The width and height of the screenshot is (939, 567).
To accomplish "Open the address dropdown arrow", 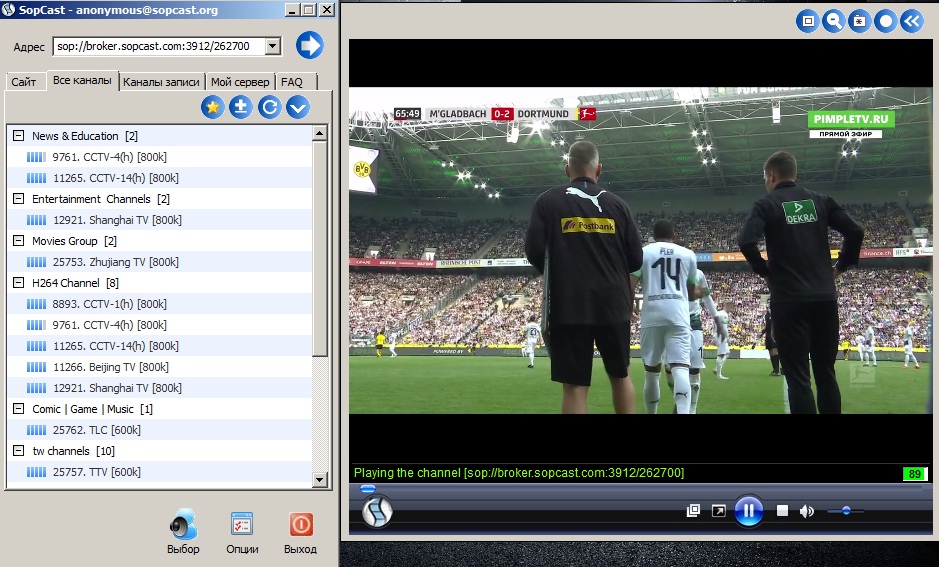I will click(x=272, y=46).
